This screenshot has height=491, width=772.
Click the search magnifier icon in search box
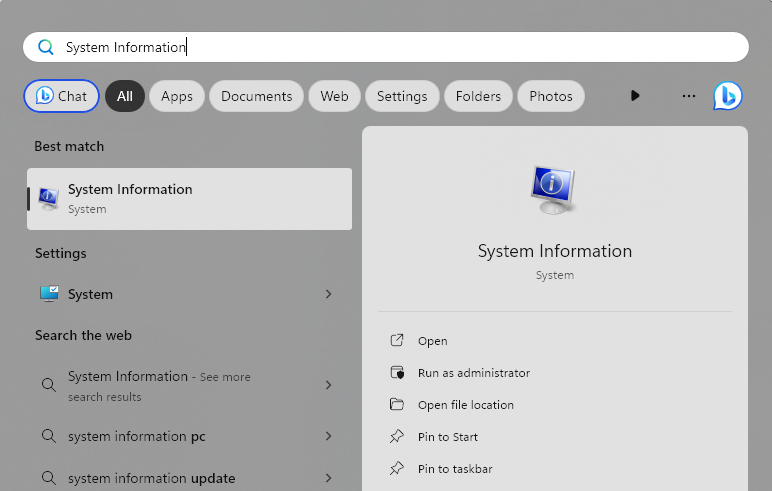45,47
